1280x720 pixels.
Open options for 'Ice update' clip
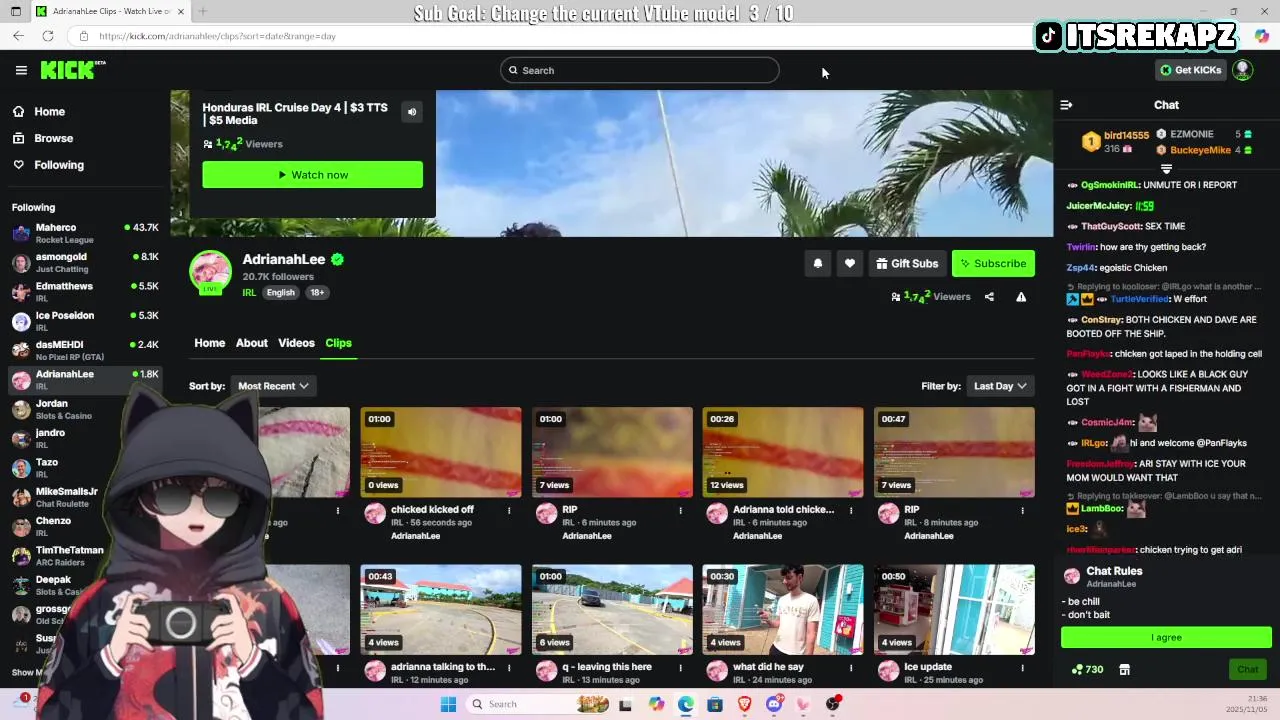pos(1022,668)
